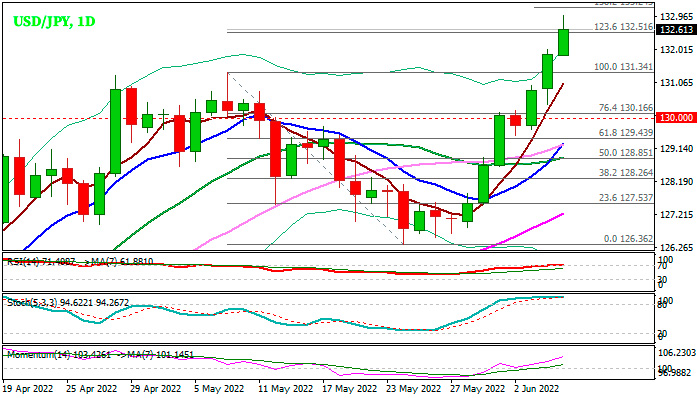Click the 25 Apr 2022 date label
This screenshot has width=698, height=398.
click(92, 389)
